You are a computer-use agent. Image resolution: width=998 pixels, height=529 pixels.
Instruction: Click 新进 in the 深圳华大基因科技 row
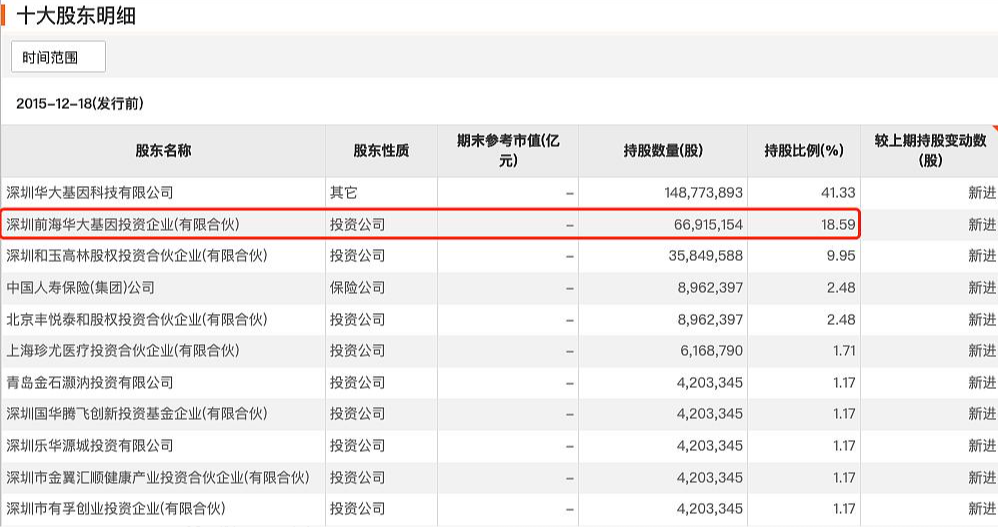(x=982, y=192)
